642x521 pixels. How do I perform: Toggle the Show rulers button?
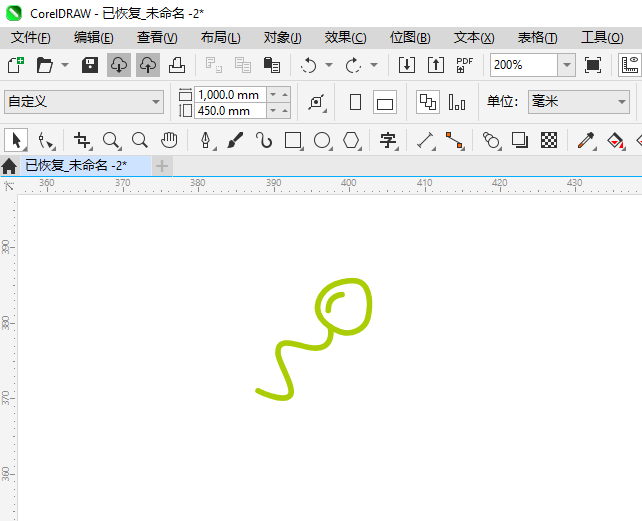[630, 65]
